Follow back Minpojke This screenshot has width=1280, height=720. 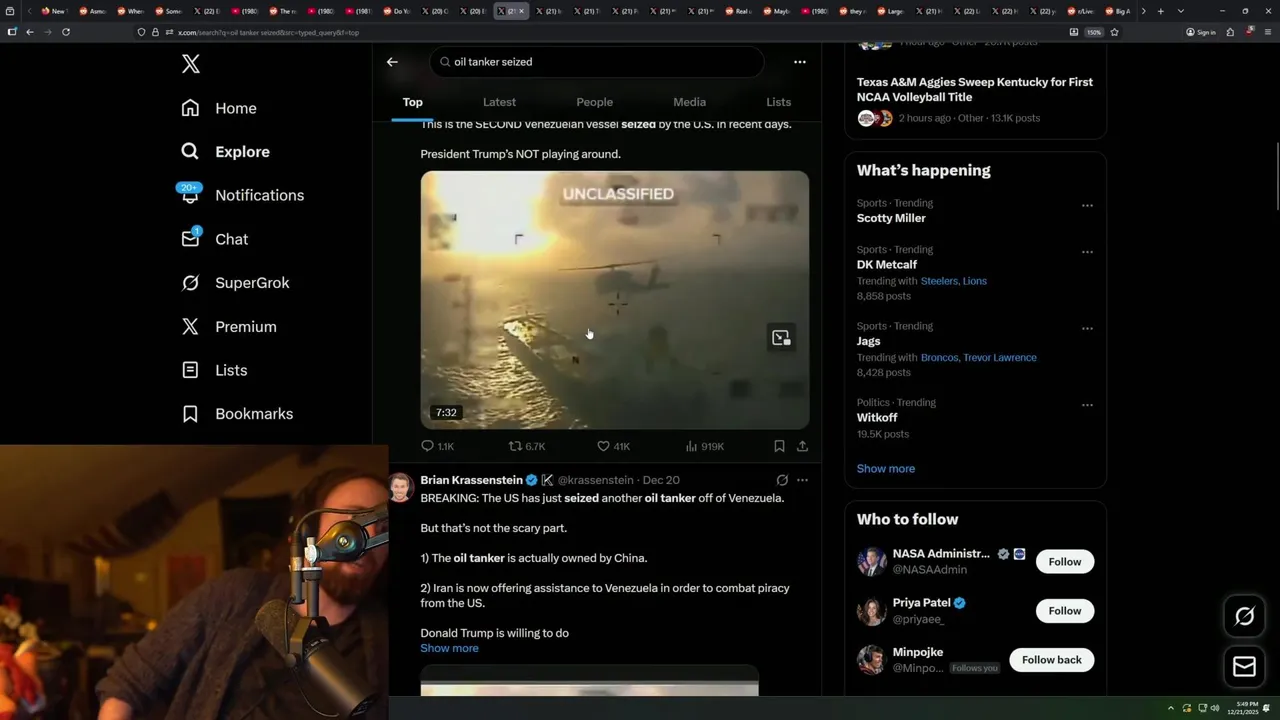pos(1051,660)
